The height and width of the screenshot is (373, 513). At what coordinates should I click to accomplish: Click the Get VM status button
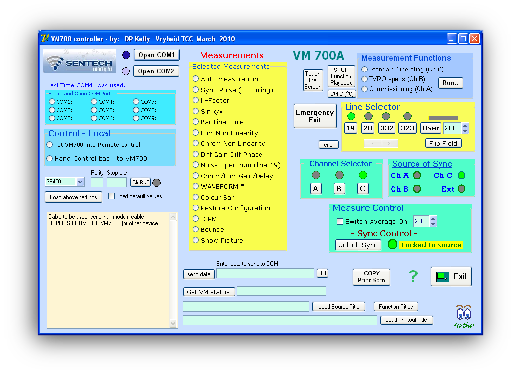click(x=209, y=292)
